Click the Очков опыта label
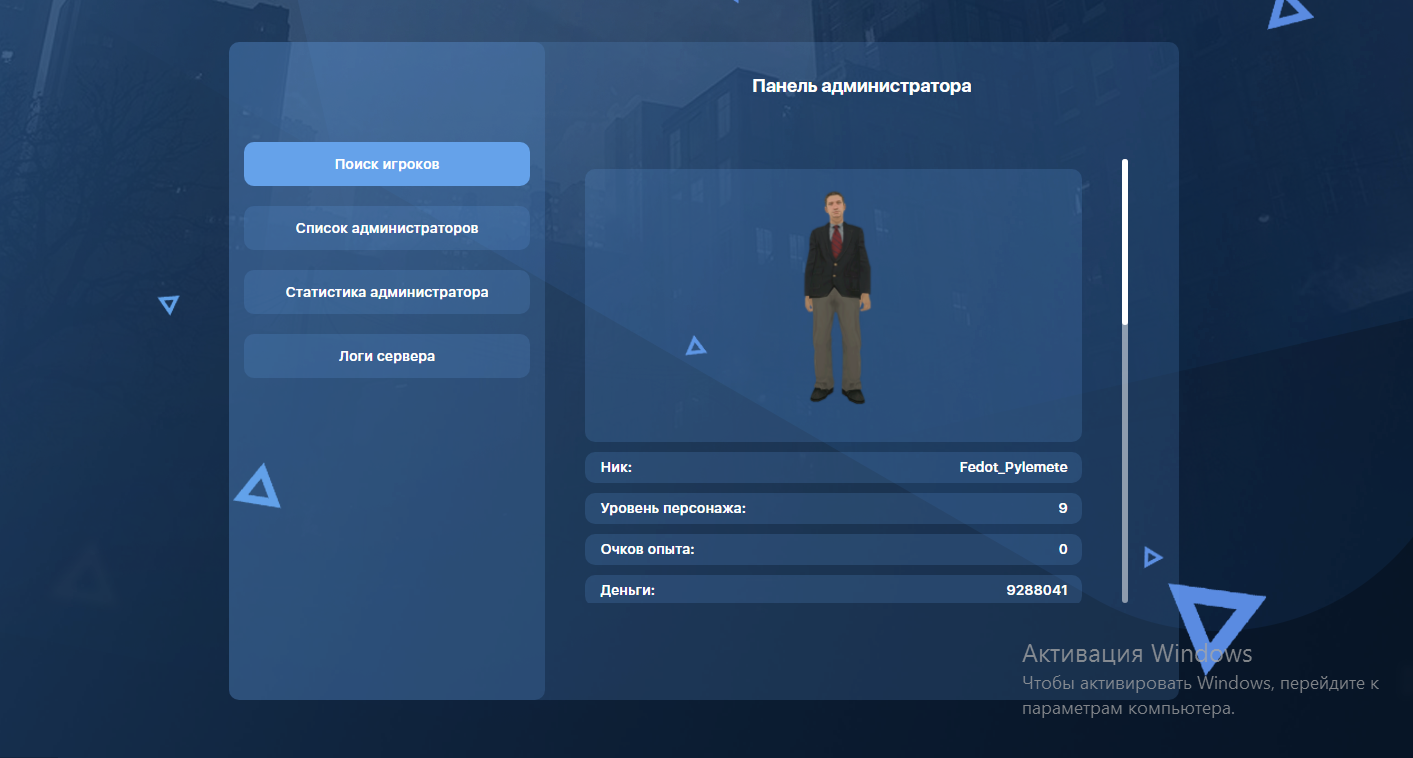 (x=647, y=549)
